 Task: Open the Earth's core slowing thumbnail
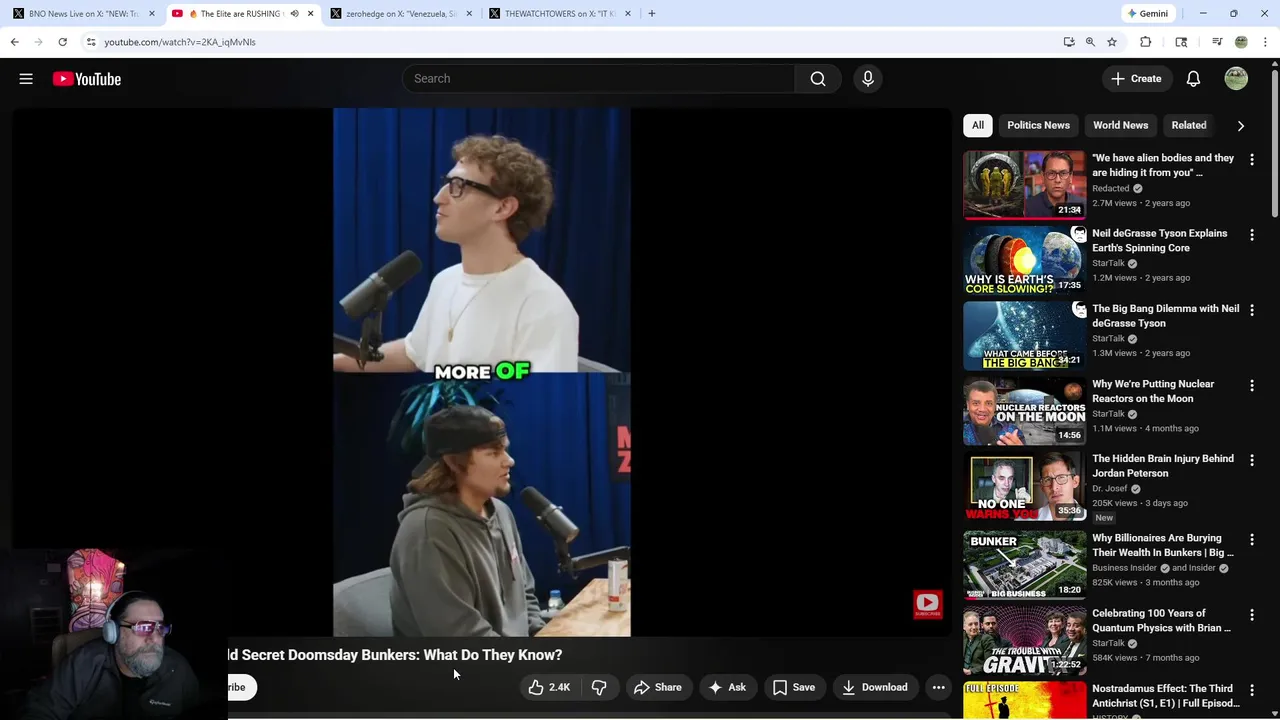pos(1024,260)
